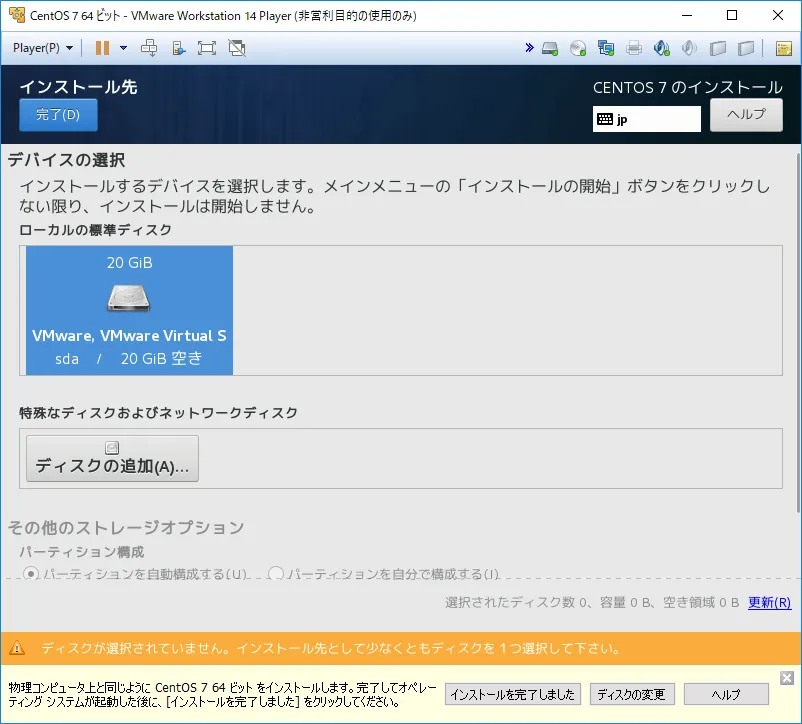802x724 pixels.
Task: Click the crossed-out display toolbar icon
Action: (237, 48)
